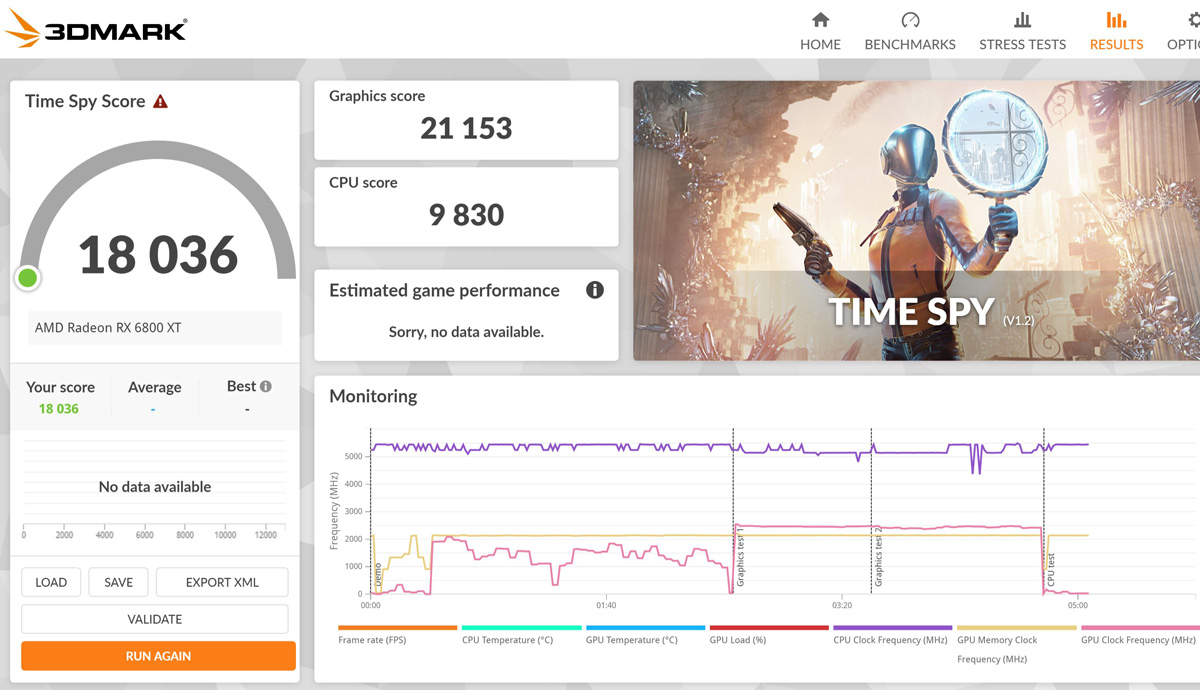Select the Results tab

coord(1116,31)
